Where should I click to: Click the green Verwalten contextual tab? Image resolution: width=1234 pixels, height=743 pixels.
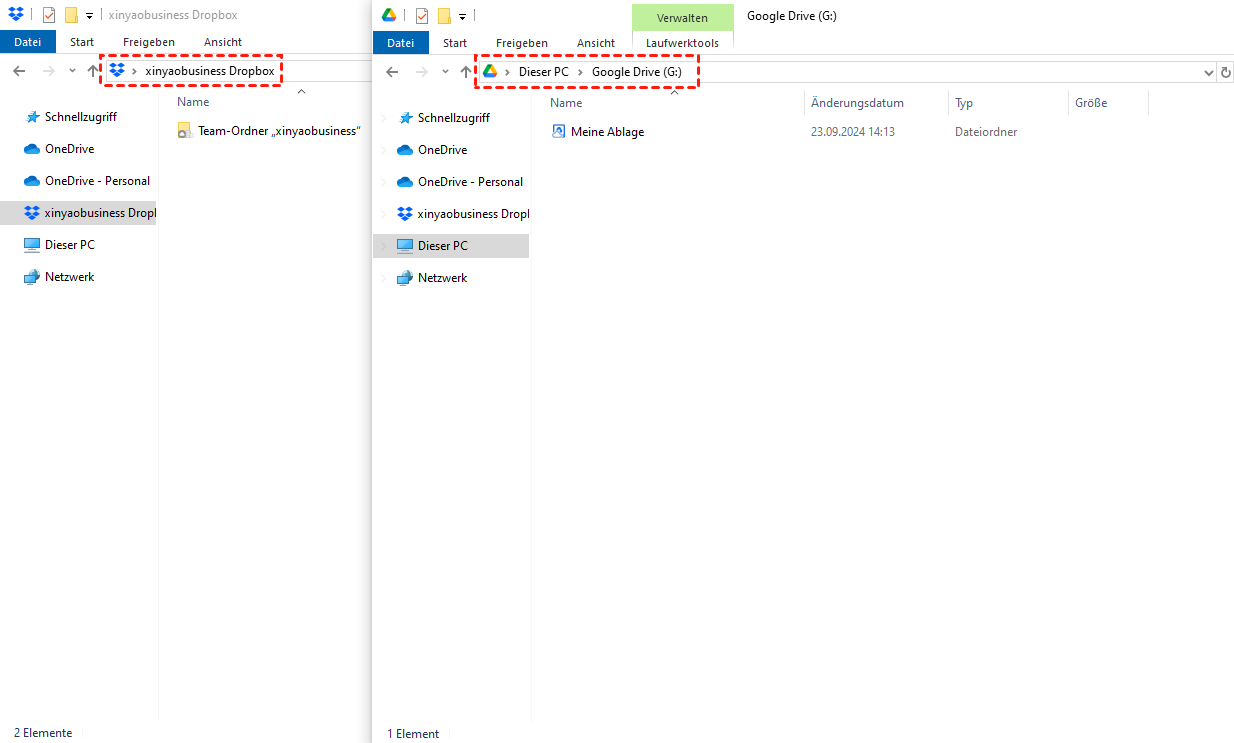[682, 18]
